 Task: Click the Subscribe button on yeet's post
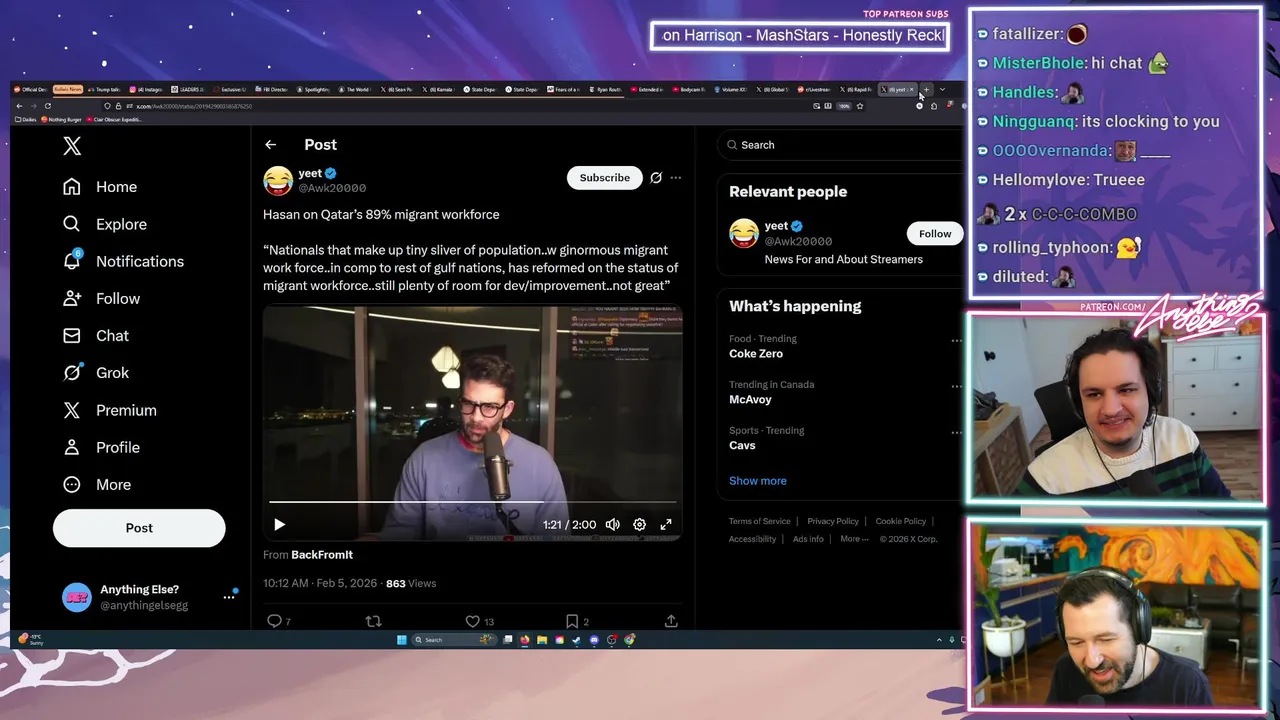click(605, 178)
